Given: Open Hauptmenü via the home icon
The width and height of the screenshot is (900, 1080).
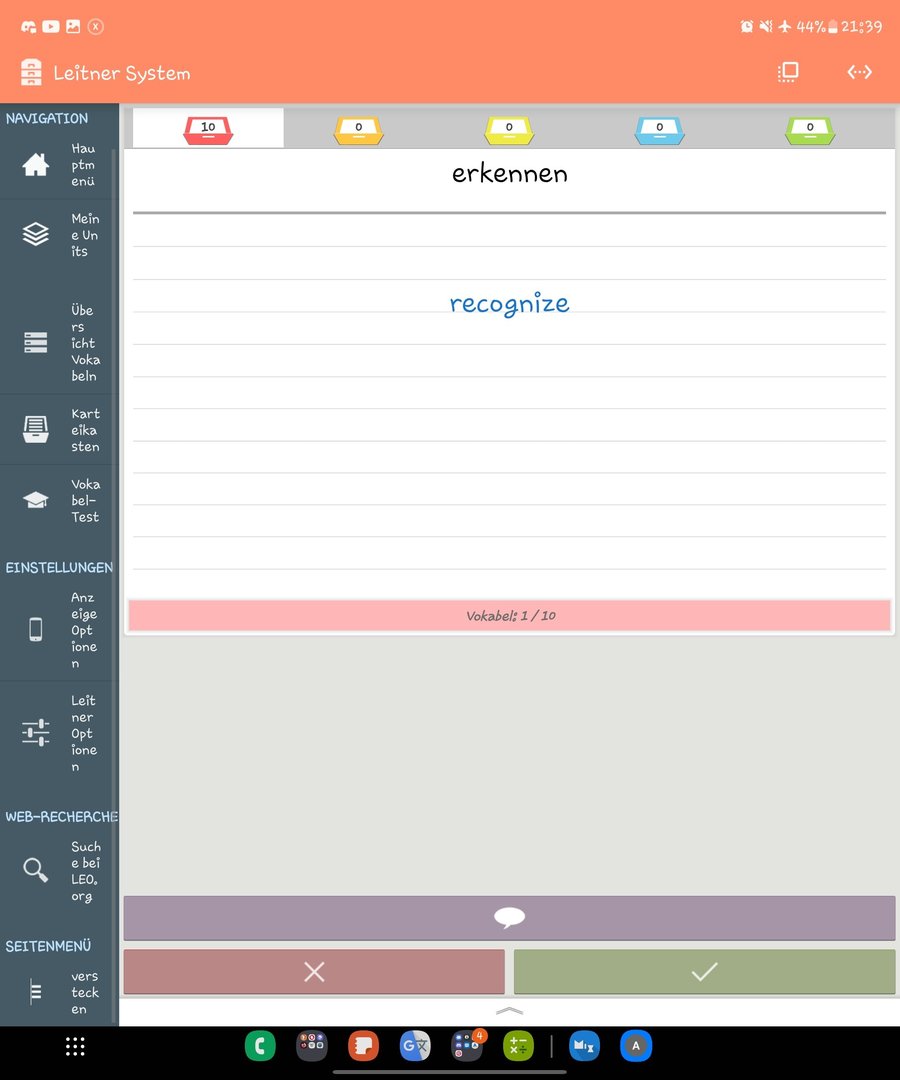Looking at the screenshot, I should [36, 165].
